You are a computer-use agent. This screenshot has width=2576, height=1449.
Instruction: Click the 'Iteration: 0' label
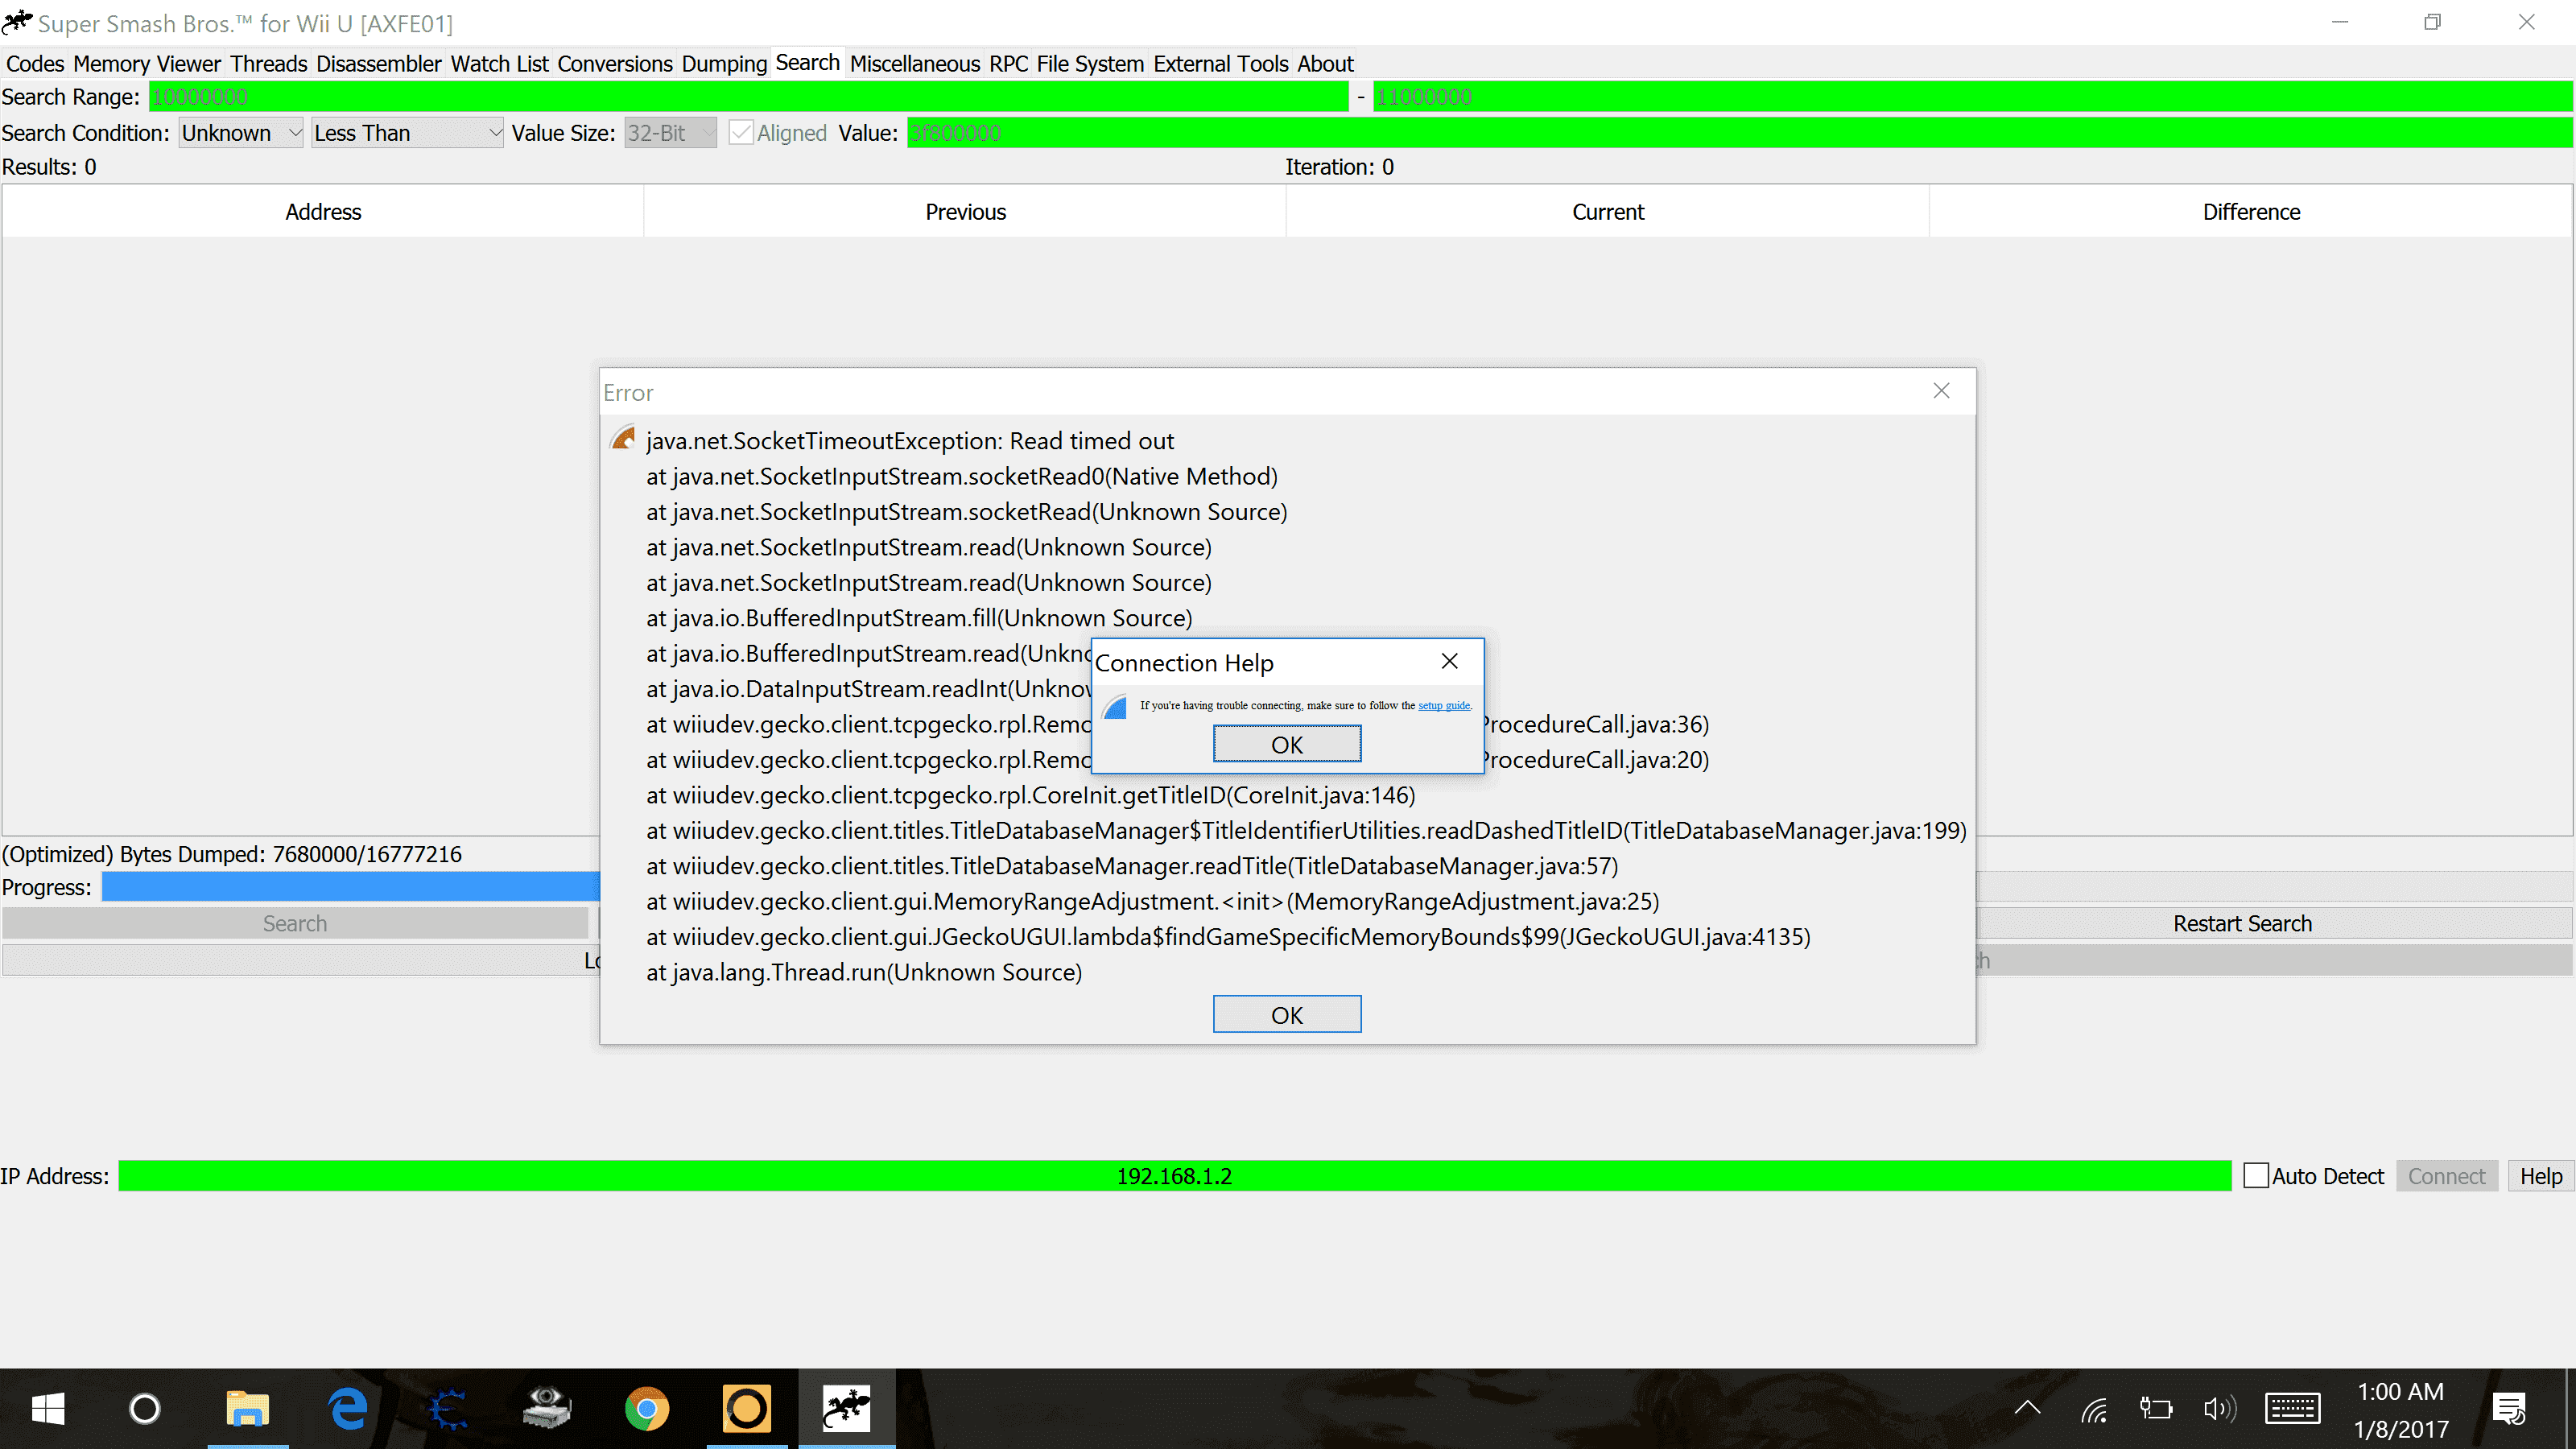(1339, 167)
